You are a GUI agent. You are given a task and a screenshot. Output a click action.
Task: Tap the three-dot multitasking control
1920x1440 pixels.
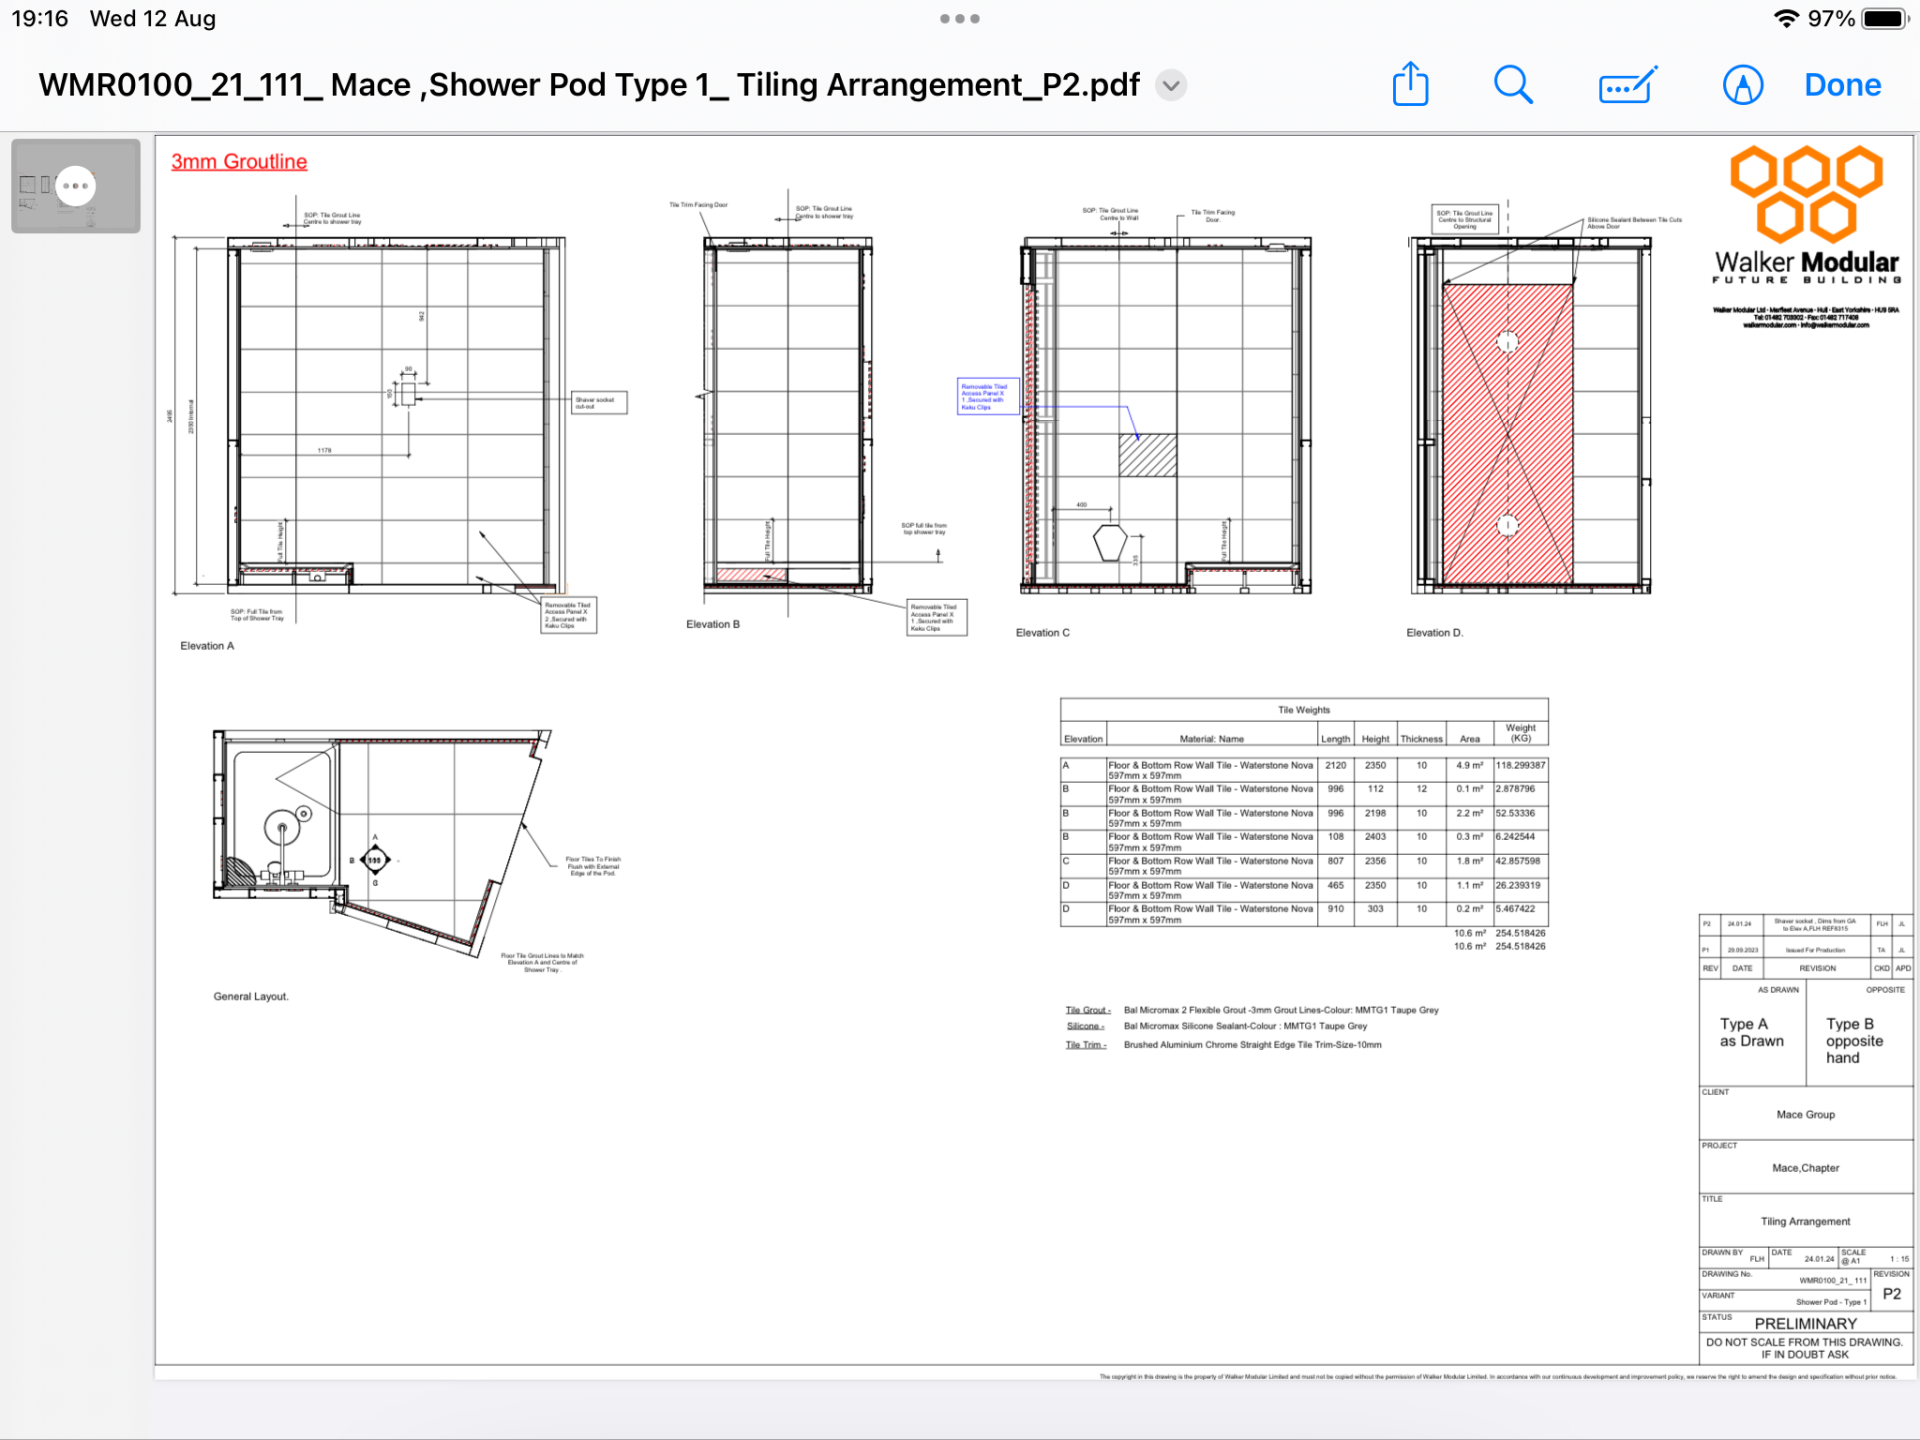pyautogui.click(x=960, y=18)
